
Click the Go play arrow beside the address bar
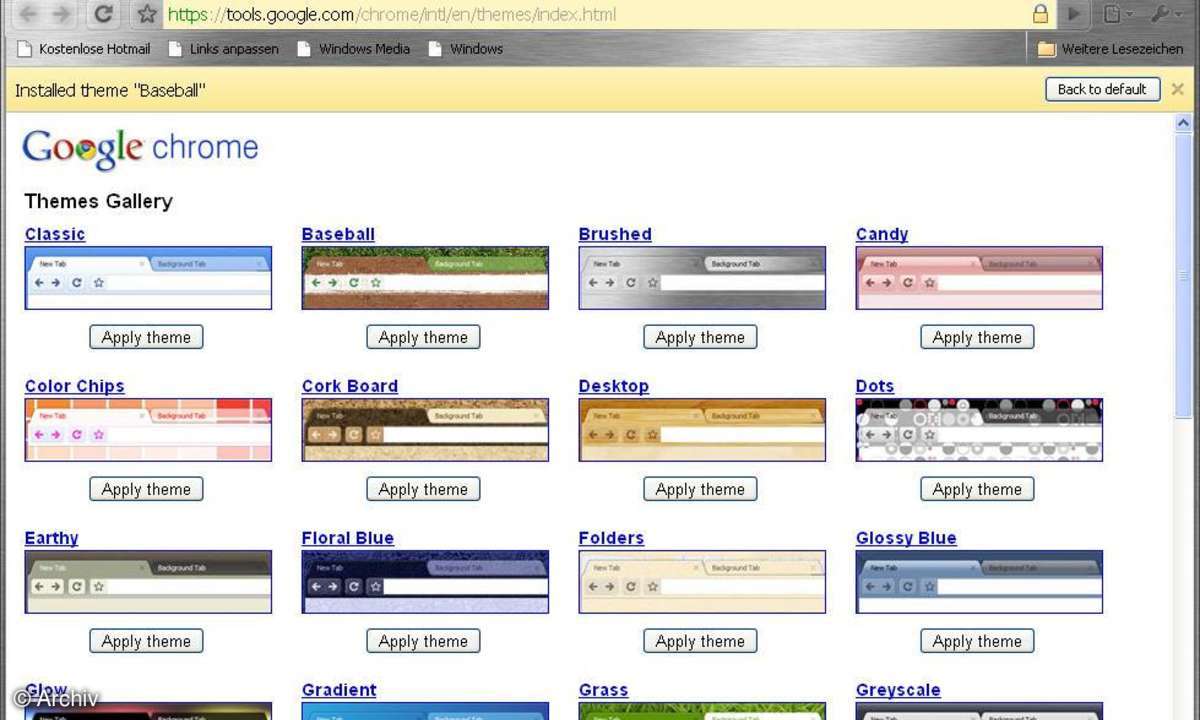click(1074, 14)
